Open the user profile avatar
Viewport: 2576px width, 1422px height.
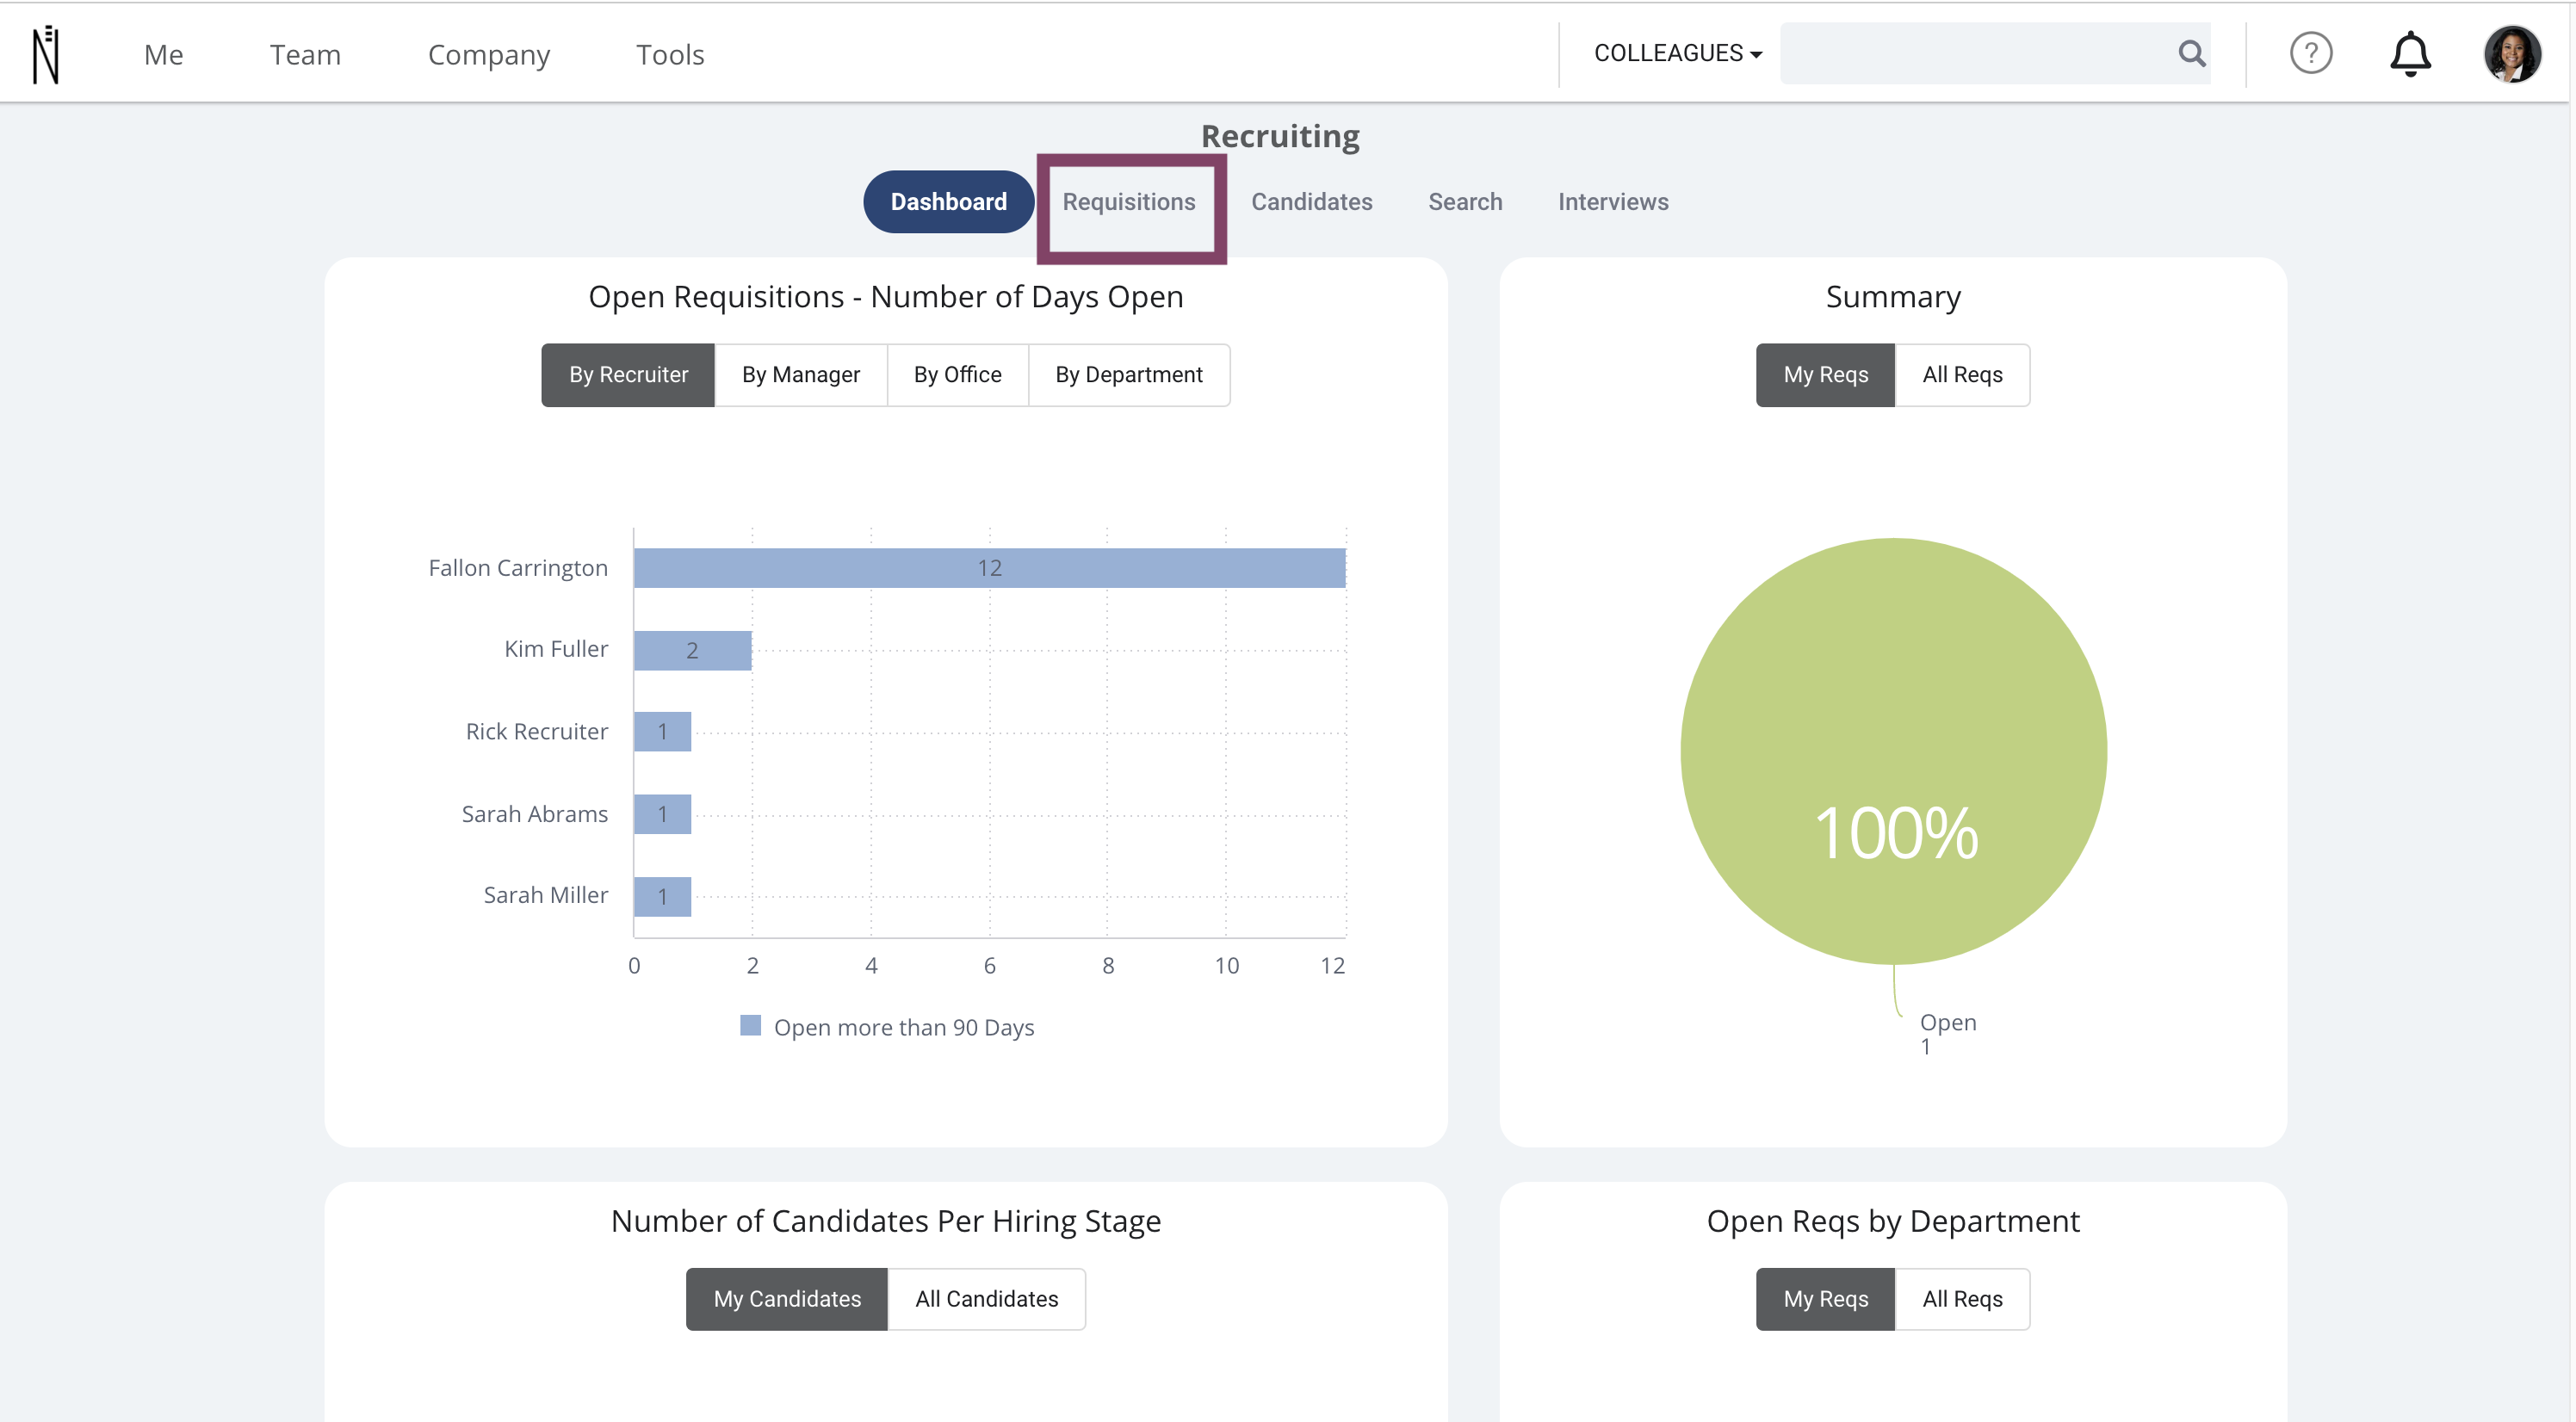[2511, 53]
